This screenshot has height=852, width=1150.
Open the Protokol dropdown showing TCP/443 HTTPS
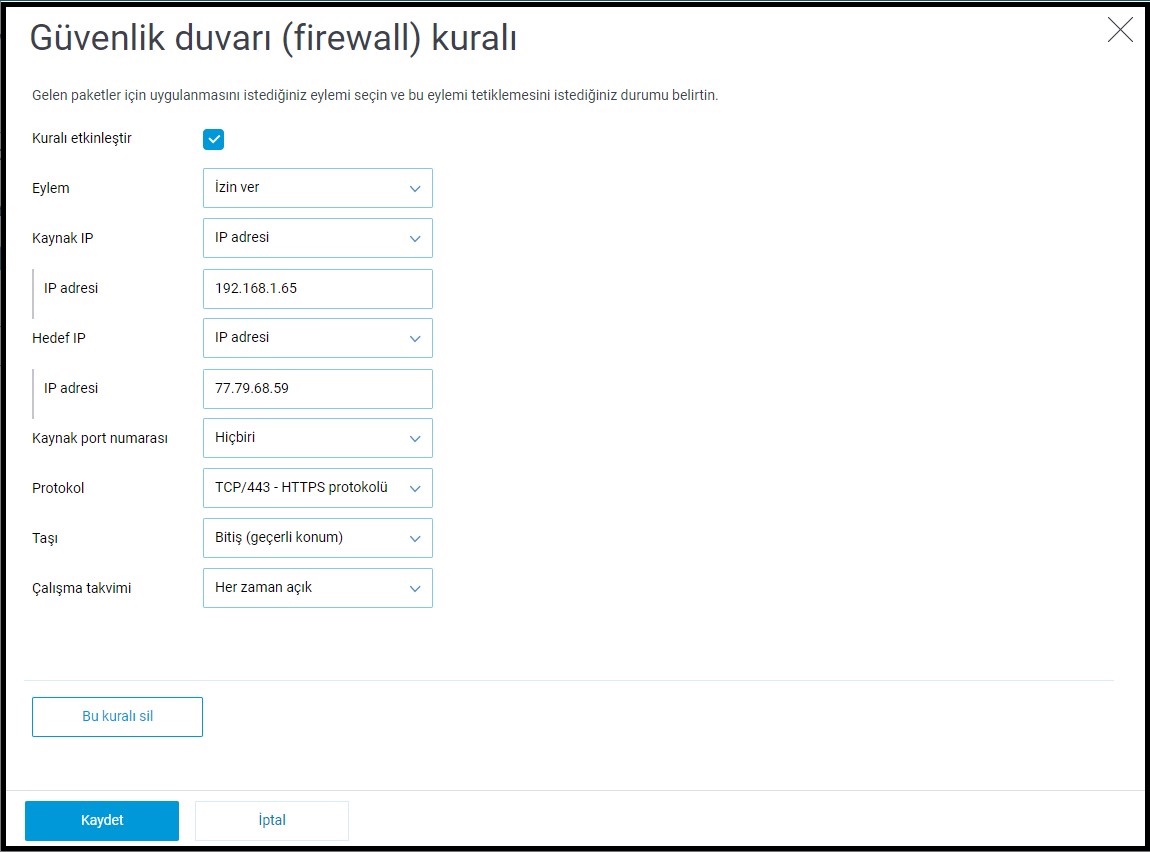pyautogui.click(x=317, y=488)
